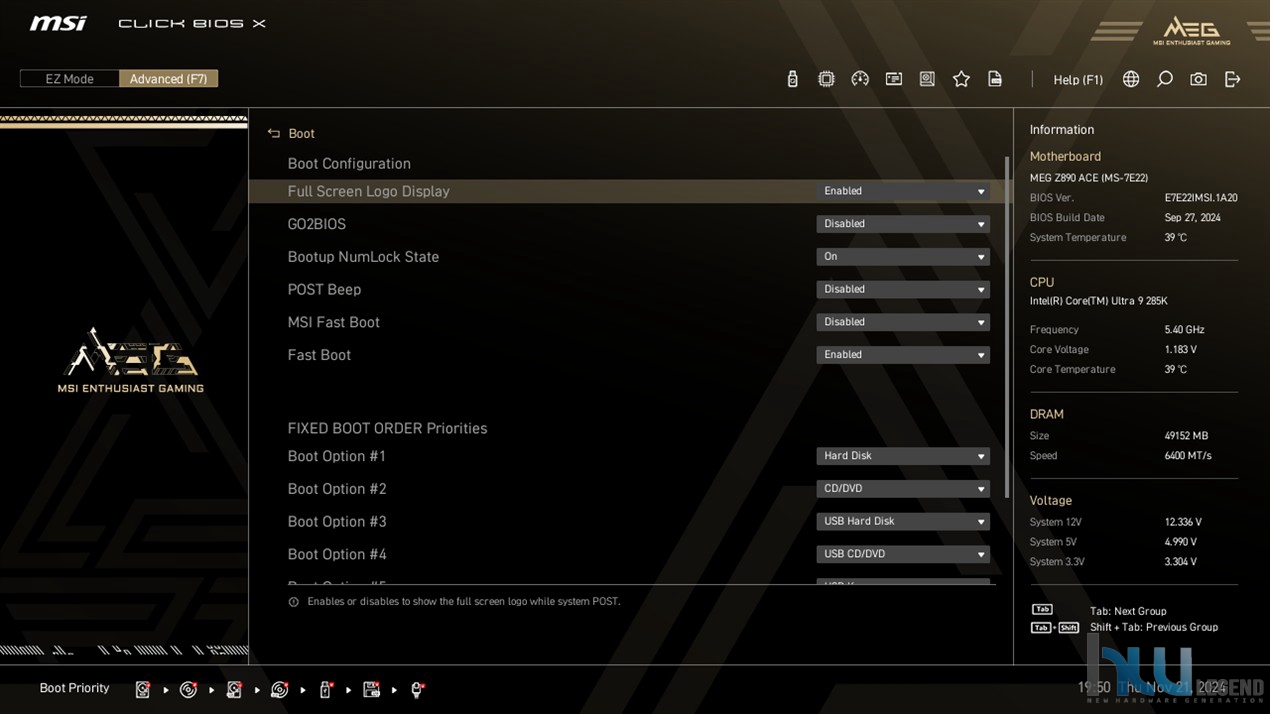Open the M-Flash USB drive icon

tap(792, 79)
